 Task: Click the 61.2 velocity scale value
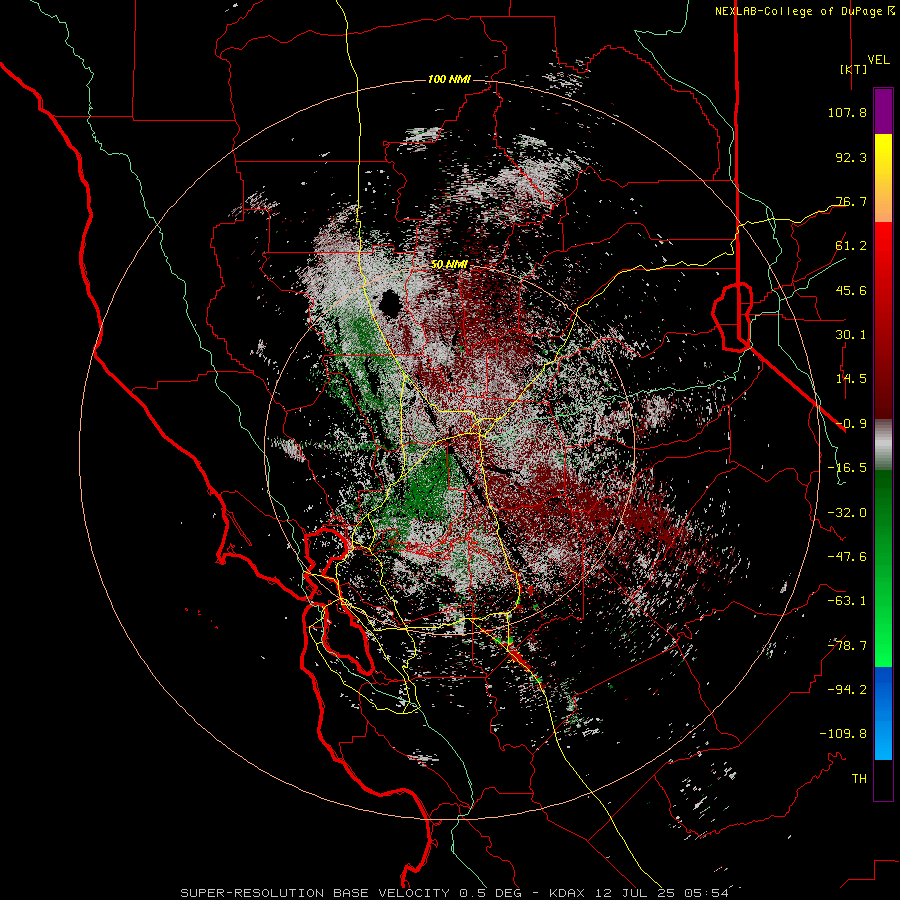[x=851, y=246]
